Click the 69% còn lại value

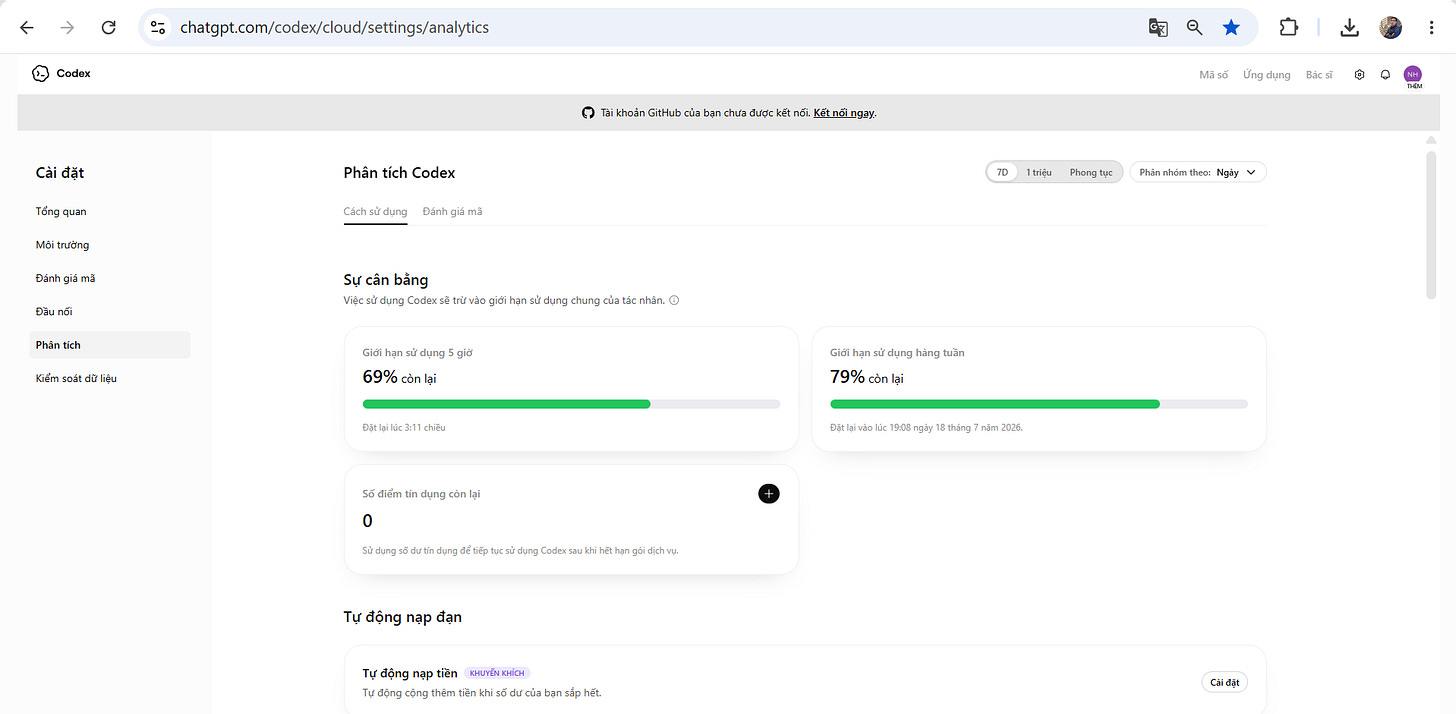[x=399, y=377]
